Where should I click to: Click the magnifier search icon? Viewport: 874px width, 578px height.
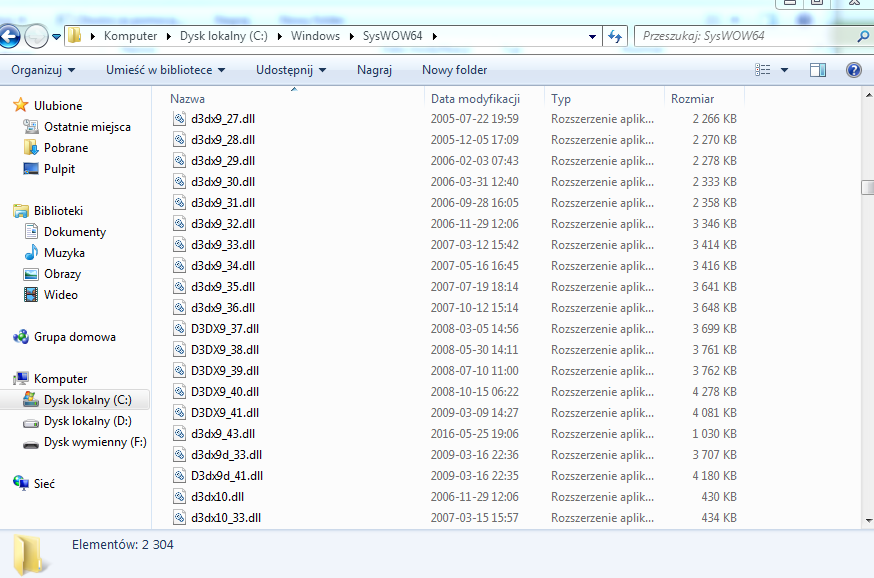click(x=863, y=36)
